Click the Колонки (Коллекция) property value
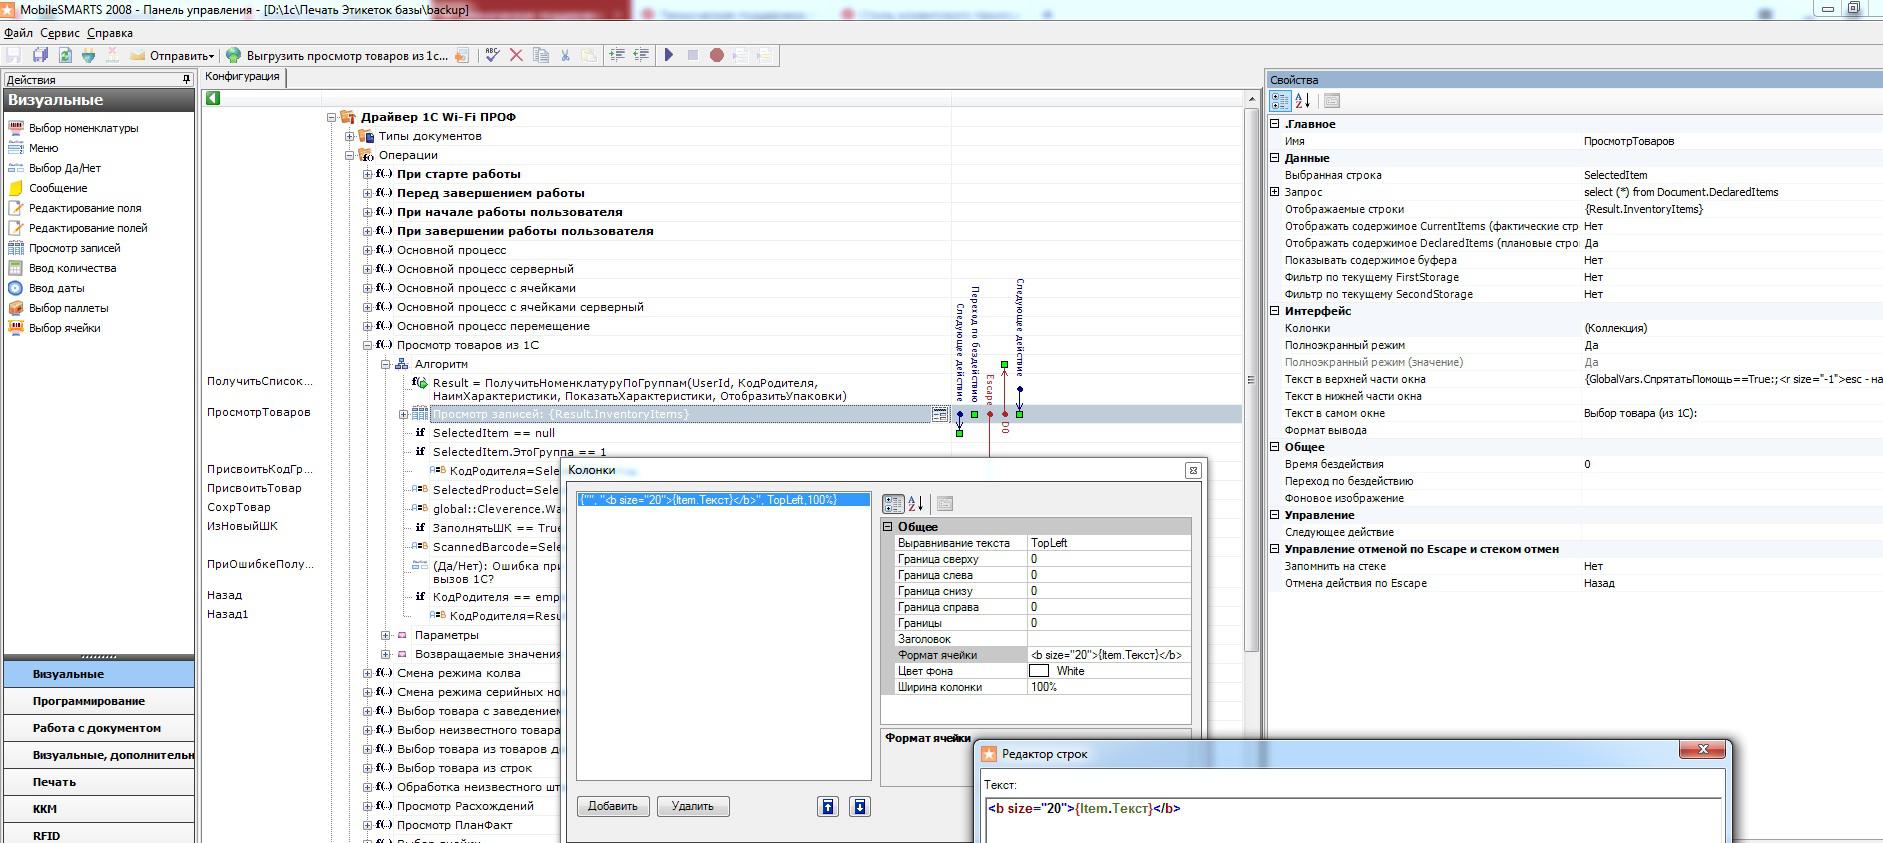Screen dimensions: 1883x843 [x=1730, y=328]
